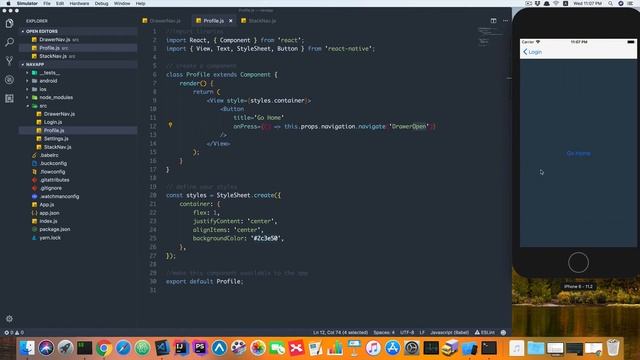
Task: Select StackNav.js under Open Editors
Action: 53,56
